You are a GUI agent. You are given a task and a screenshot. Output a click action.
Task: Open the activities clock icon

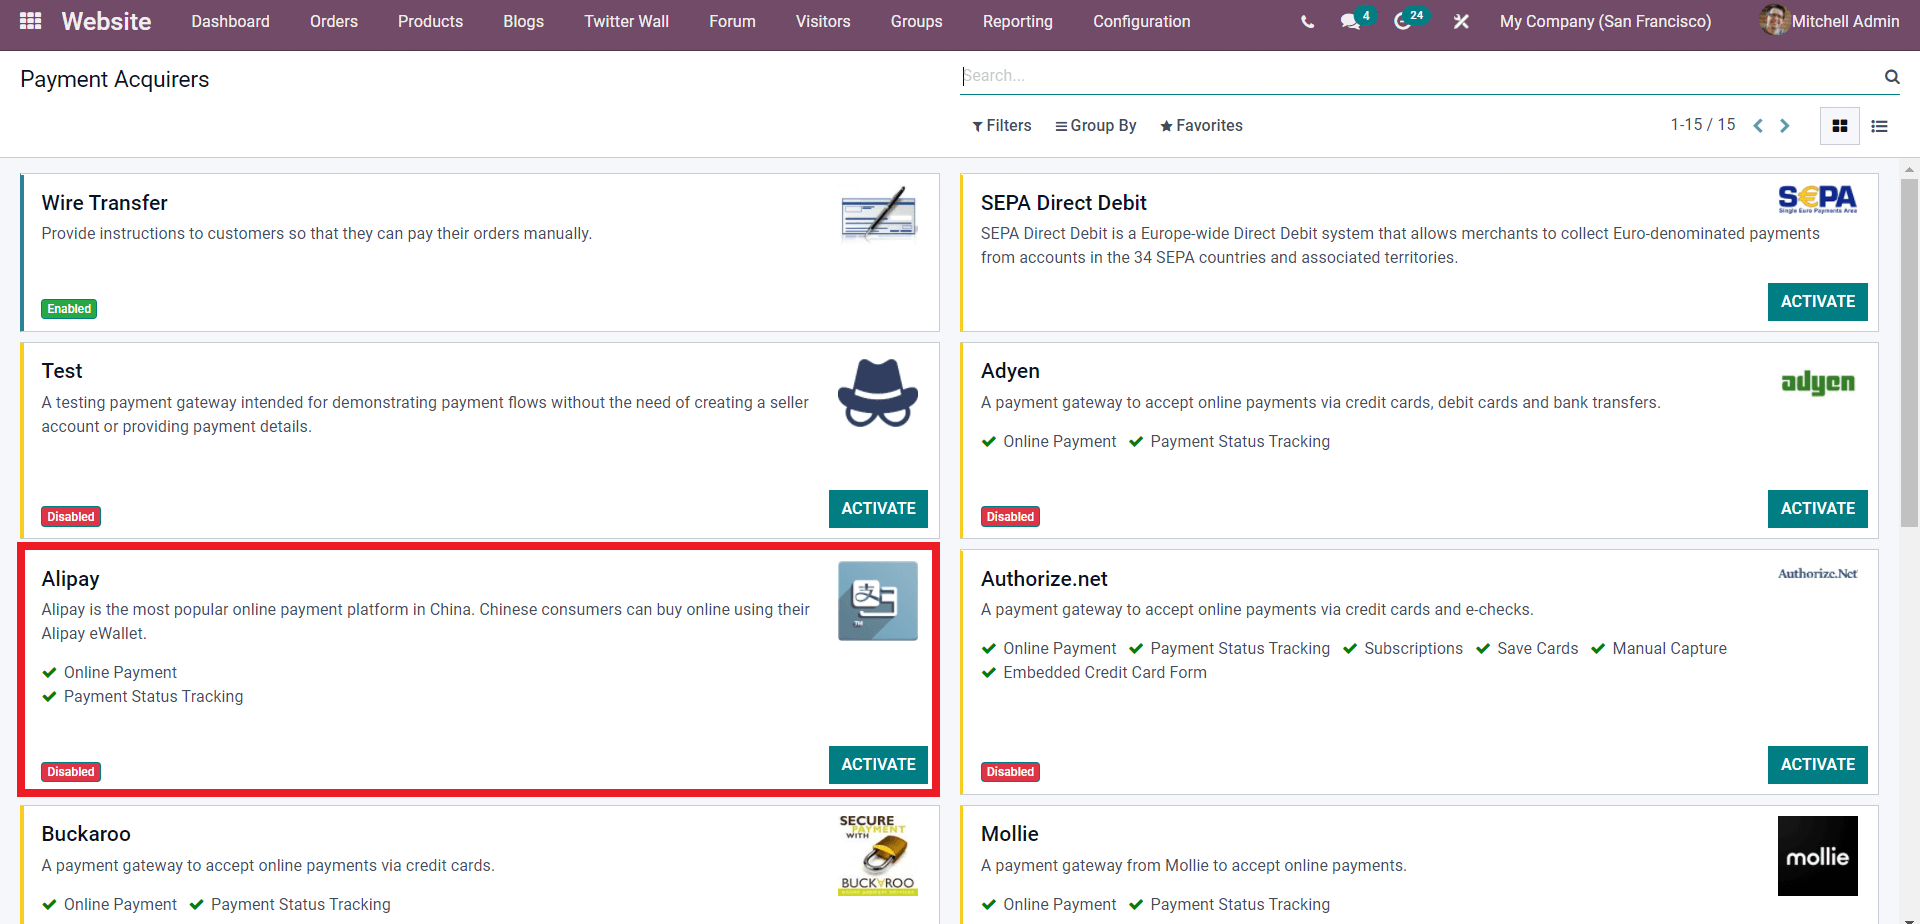pyautogui.click(x=1403, y=21)
